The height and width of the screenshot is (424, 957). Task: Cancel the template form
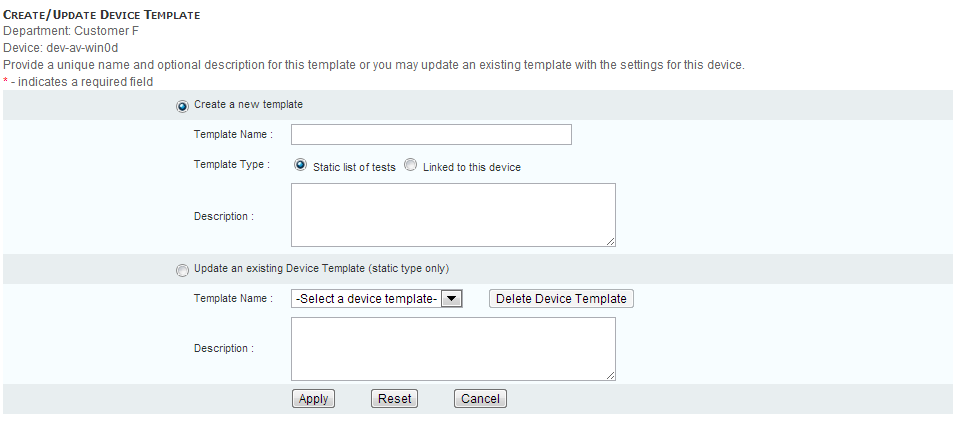480,398
